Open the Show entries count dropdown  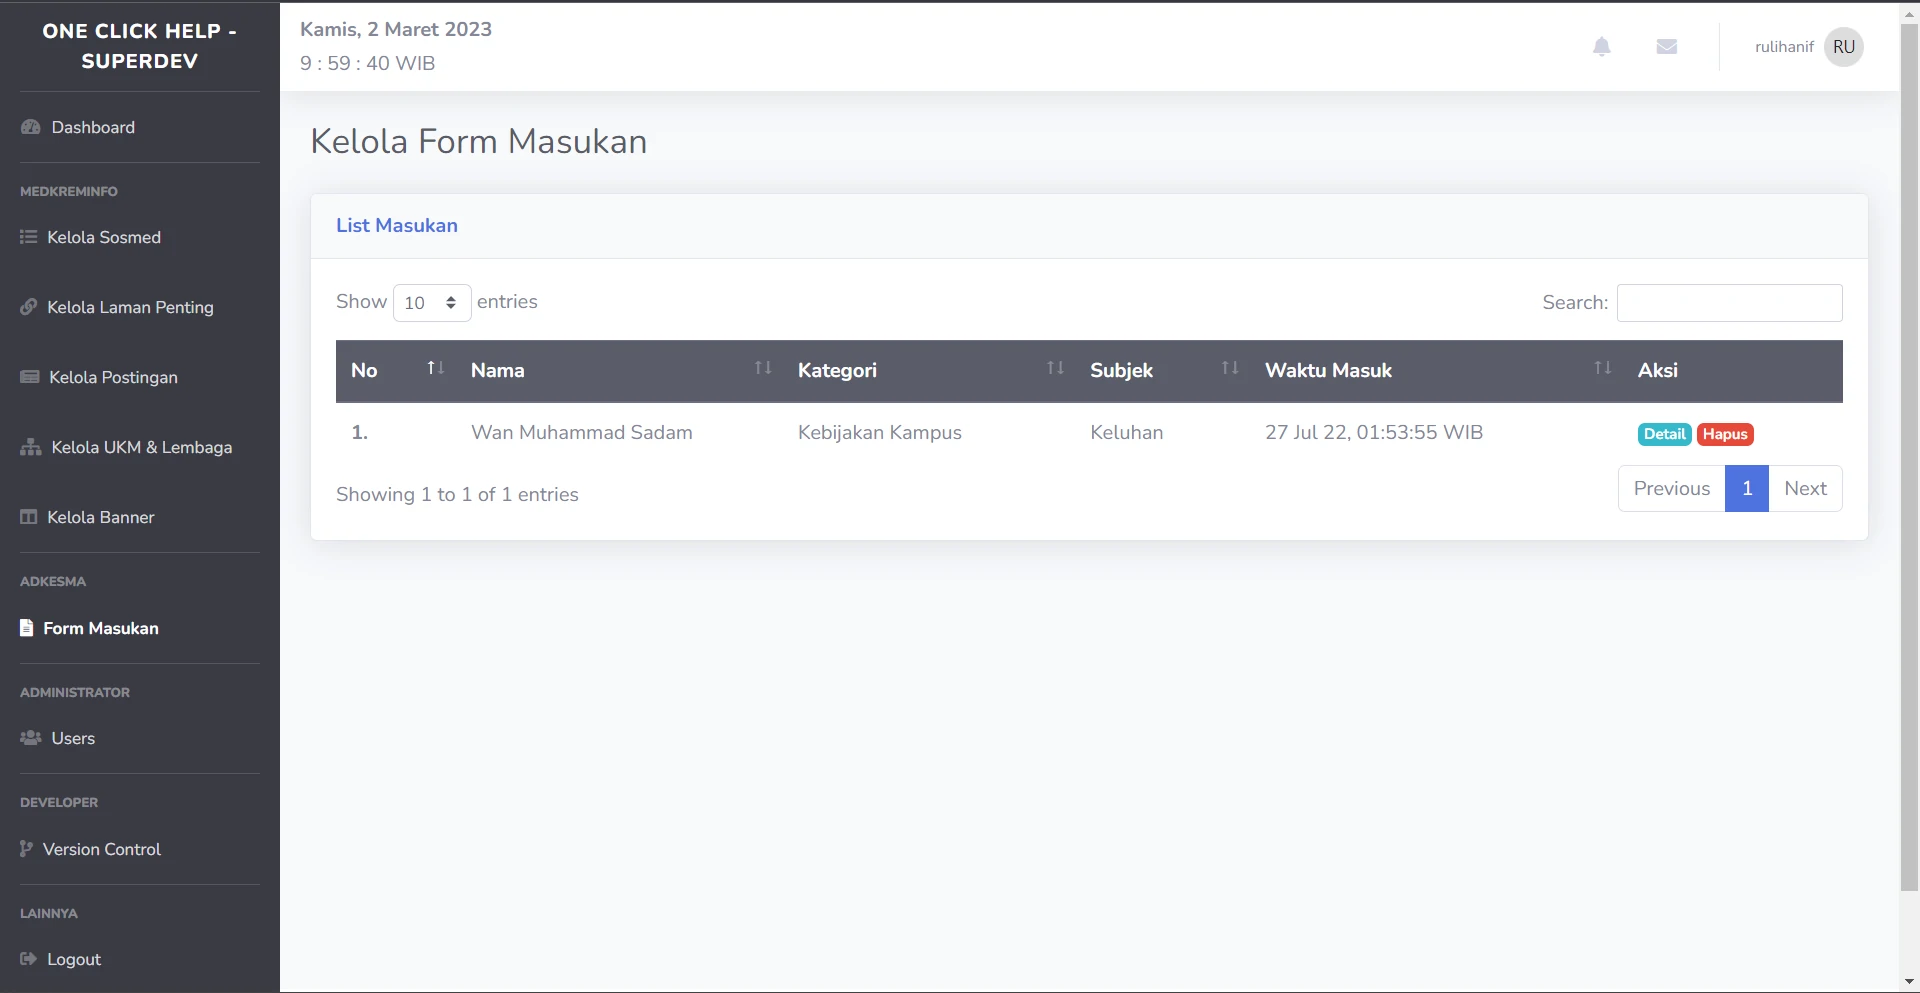tap(432, 303)
